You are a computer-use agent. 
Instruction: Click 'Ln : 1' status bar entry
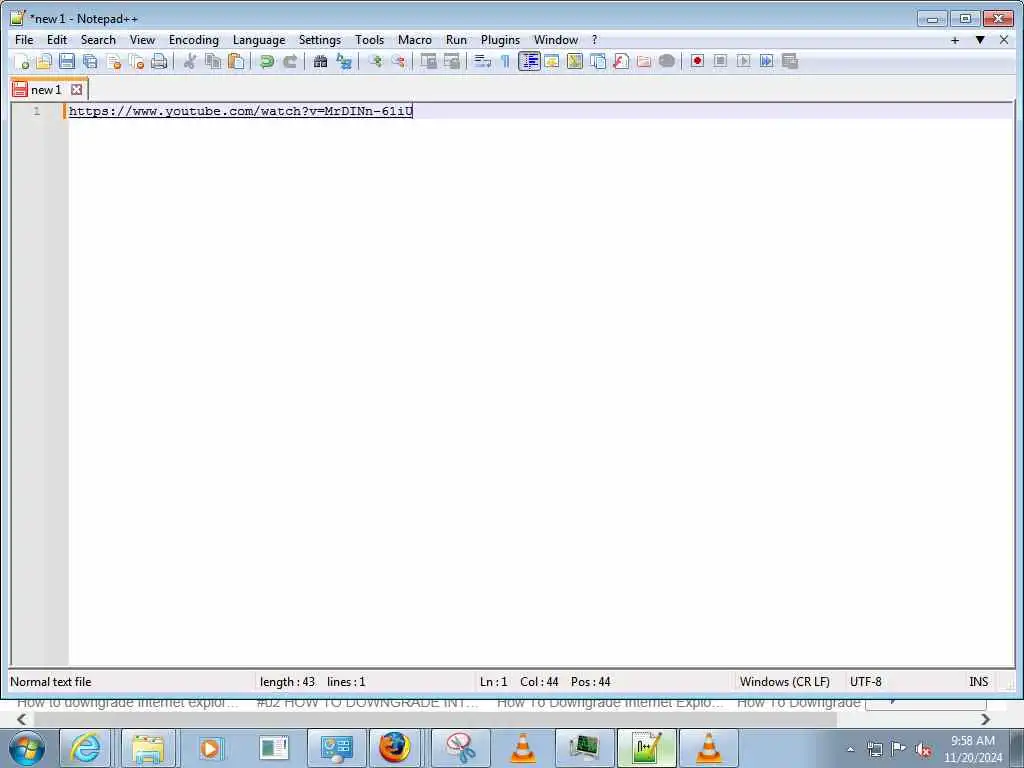pyautogui.click(x=493, y=682)
